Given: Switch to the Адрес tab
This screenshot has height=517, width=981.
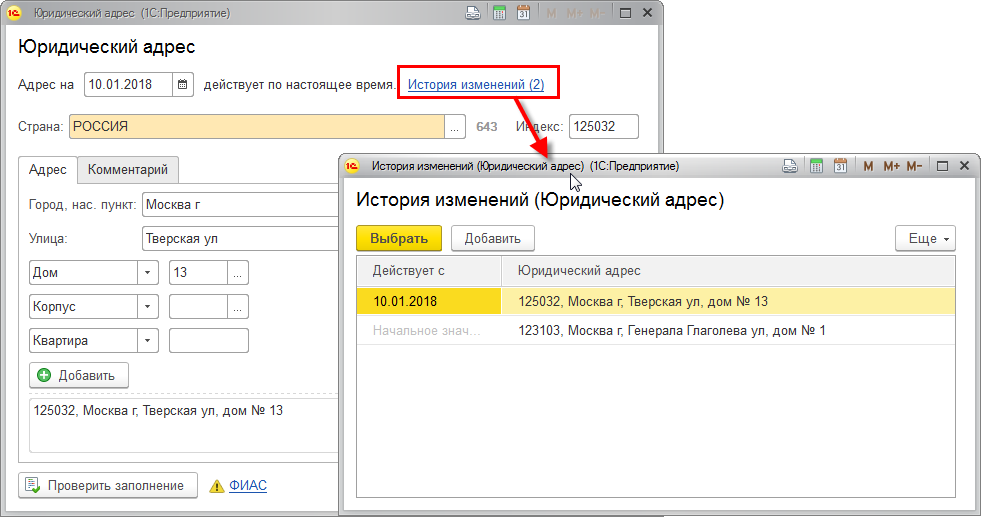Looking at the screenshot, I should click(x=48, y=170).
